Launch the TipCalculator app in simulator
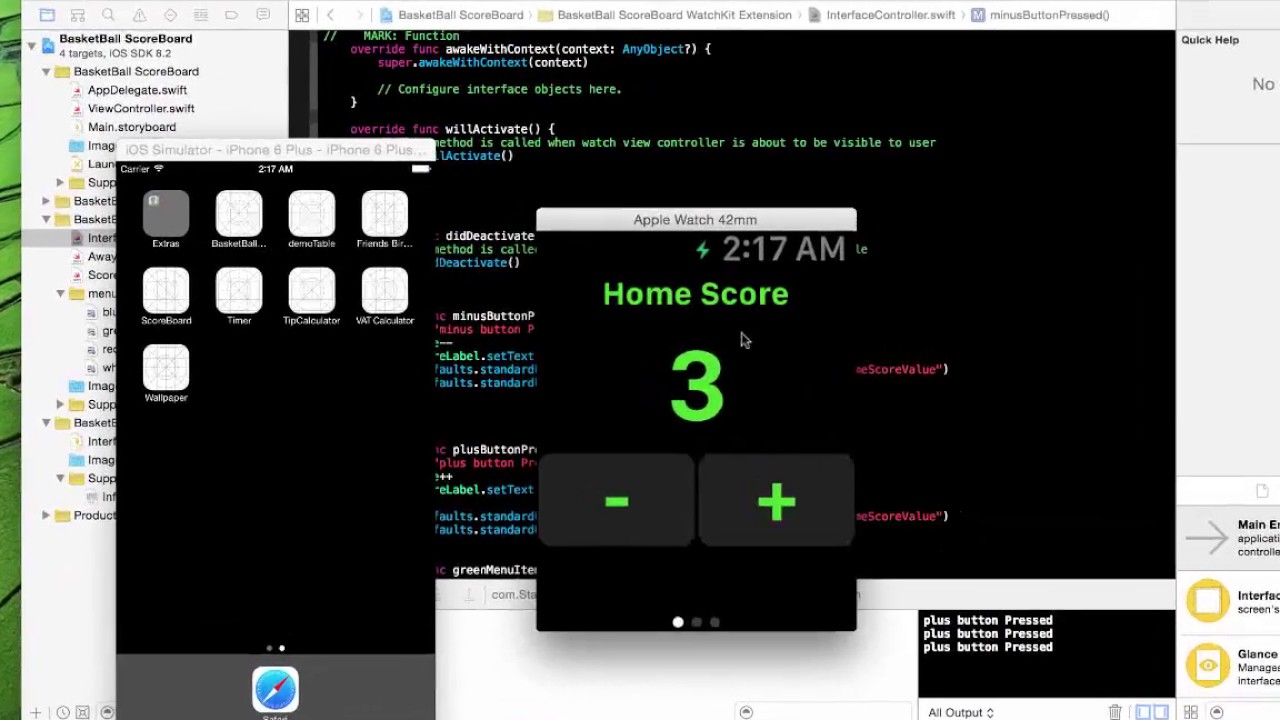The height and width of the screenshot is (720, 1280). [x=312, y=296]
